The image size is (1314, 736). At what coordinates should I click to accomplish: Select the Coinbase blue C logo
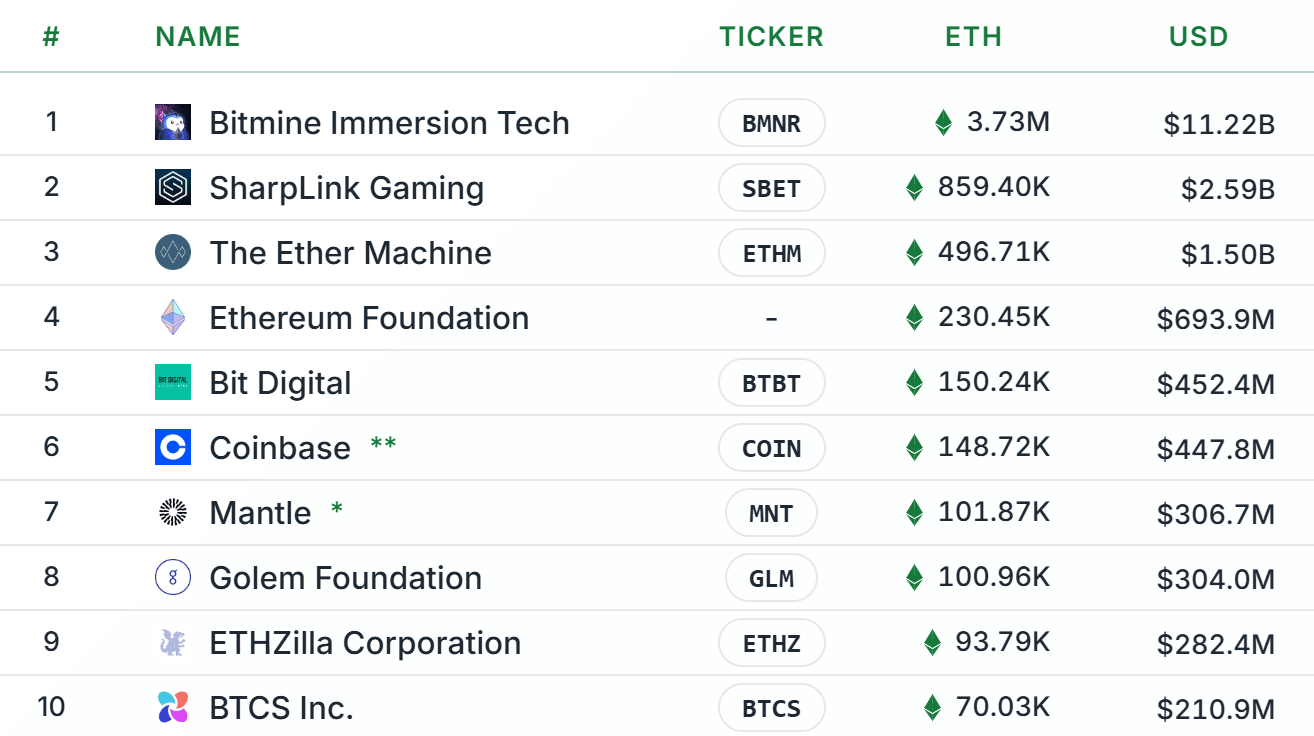172,447
